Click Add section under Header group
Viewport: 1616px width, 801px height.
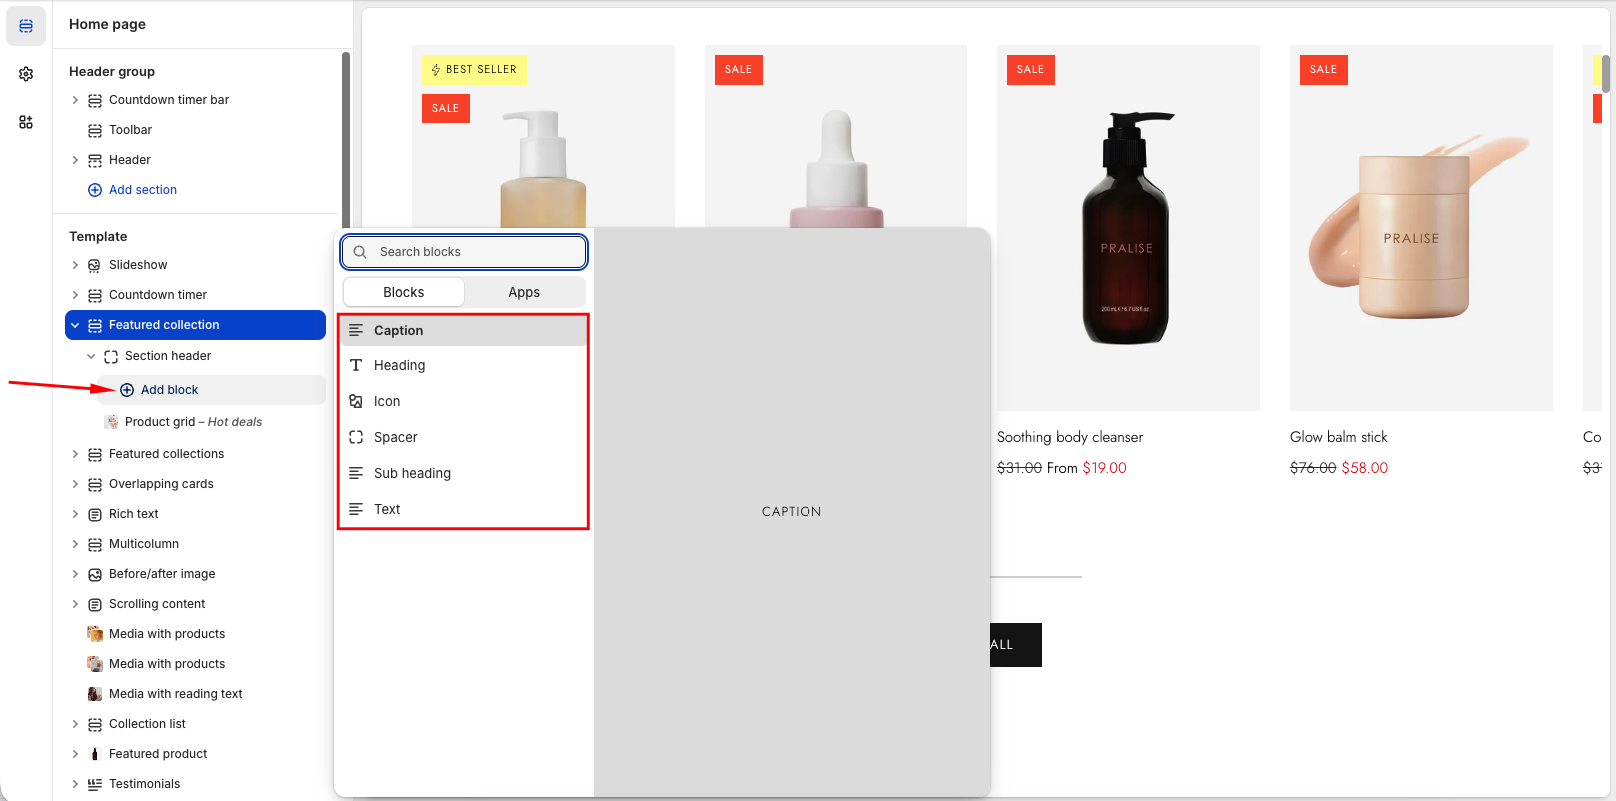tap(142, 190)
